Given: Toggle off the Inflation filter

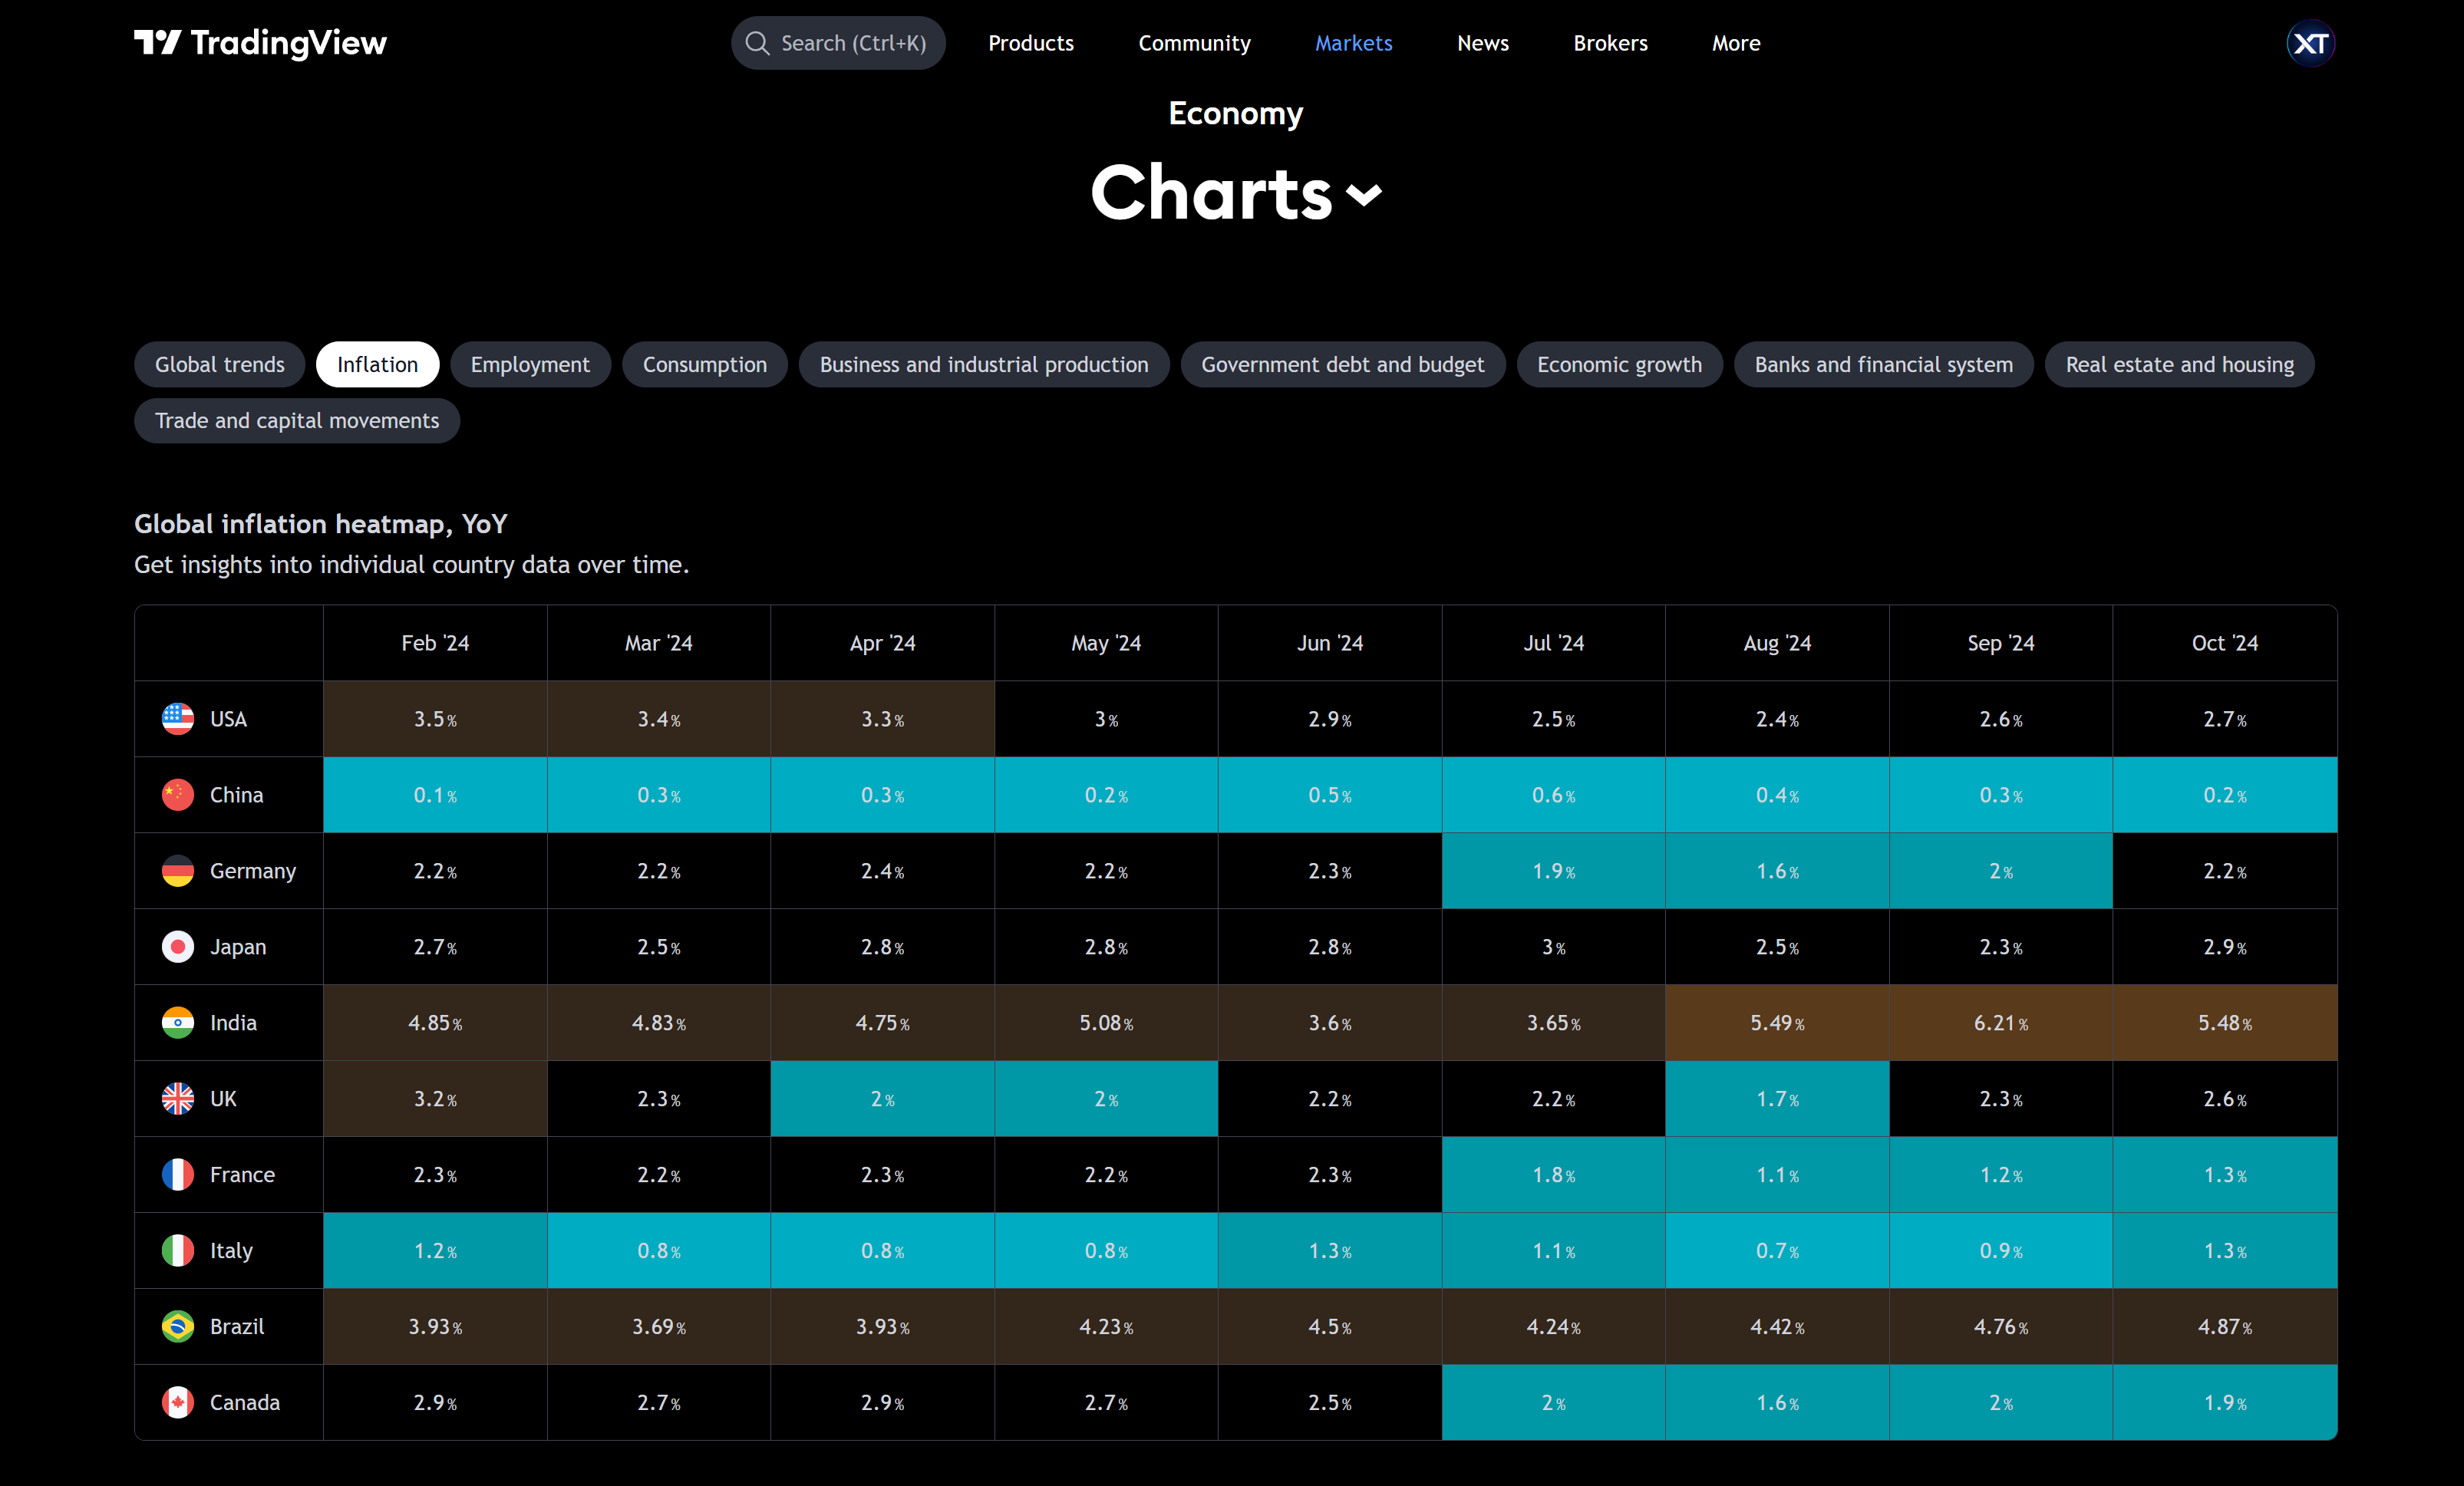Looking at the screenshot, I should [x=377, y=364].
